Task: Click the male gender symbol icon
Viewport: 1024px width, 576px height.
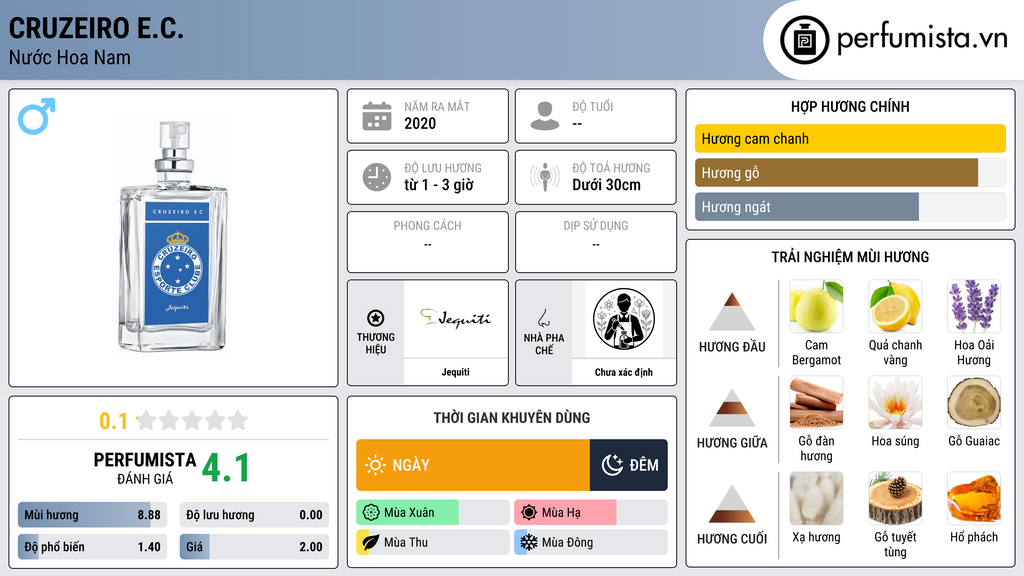Action: (x=37, y=116)
